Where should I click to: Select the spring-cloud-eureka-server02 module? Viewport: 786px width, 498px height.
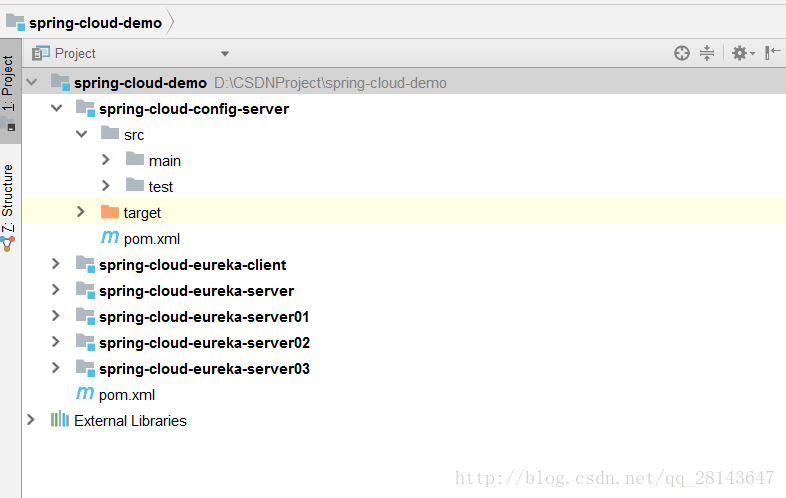pos(204,342)
